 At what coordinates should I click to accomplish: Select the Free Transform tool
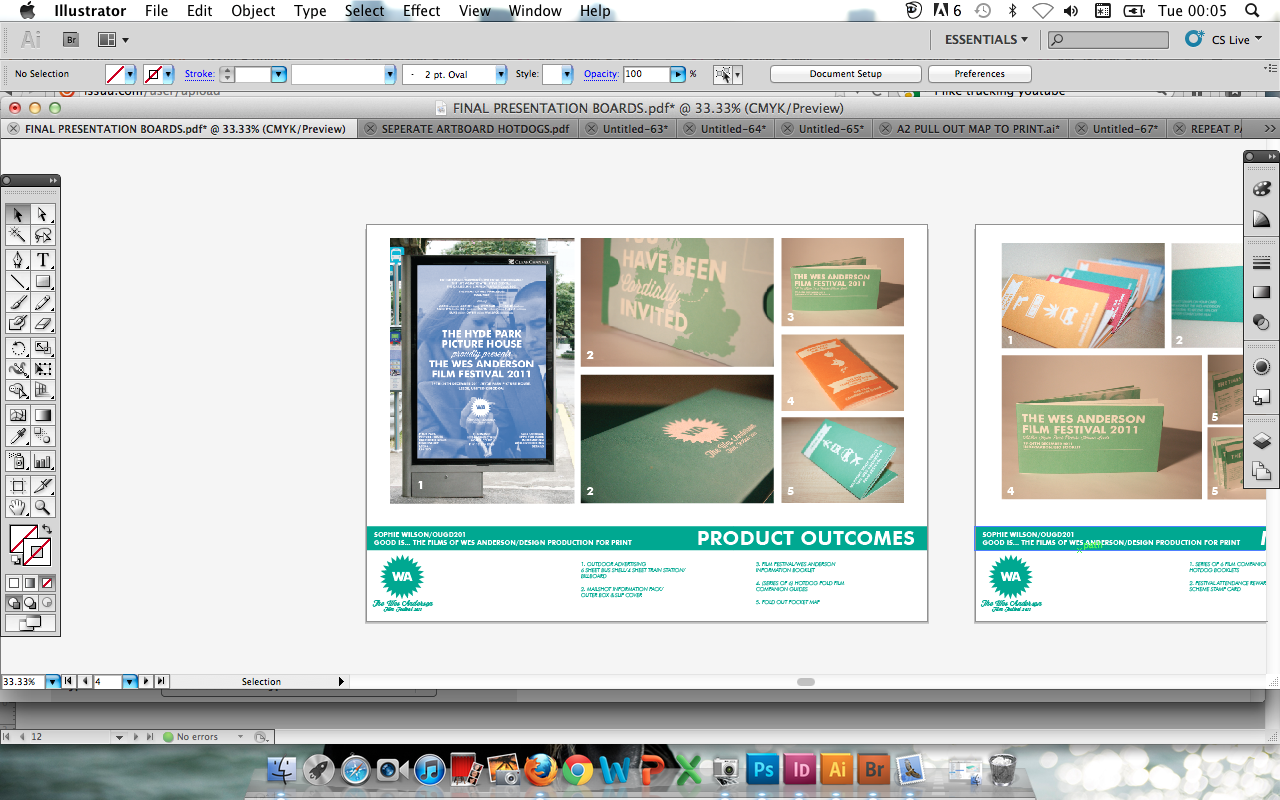(x=43, y=369)
